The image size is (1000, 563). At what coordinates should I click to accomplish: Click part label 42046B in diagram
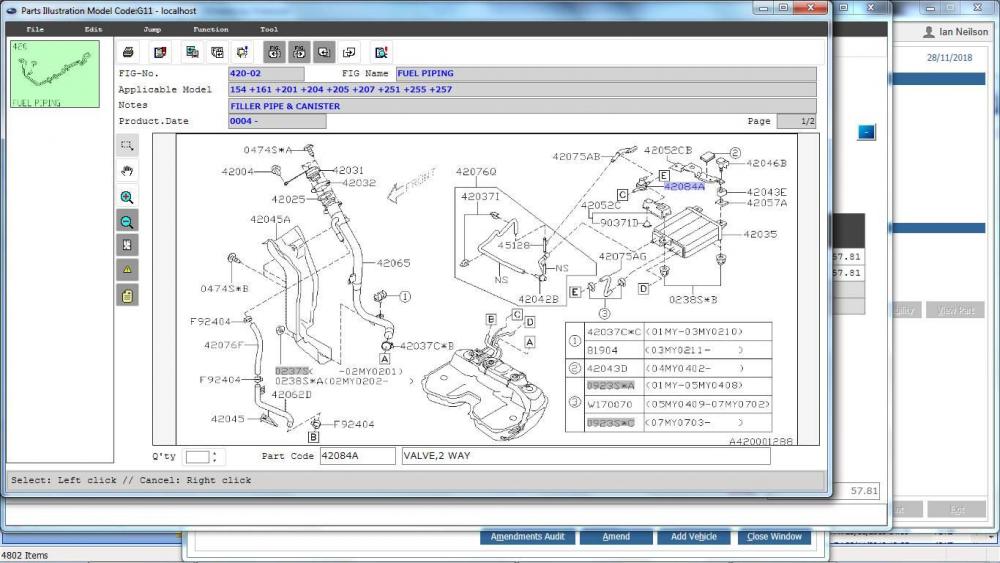tap(766, 163)
